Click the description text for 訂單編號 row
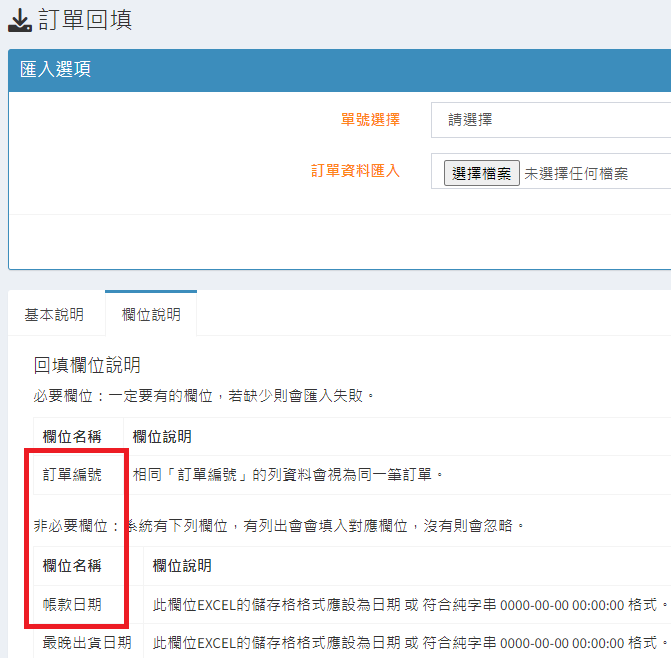The image size is (671, 658). click(x=288, y=474)
